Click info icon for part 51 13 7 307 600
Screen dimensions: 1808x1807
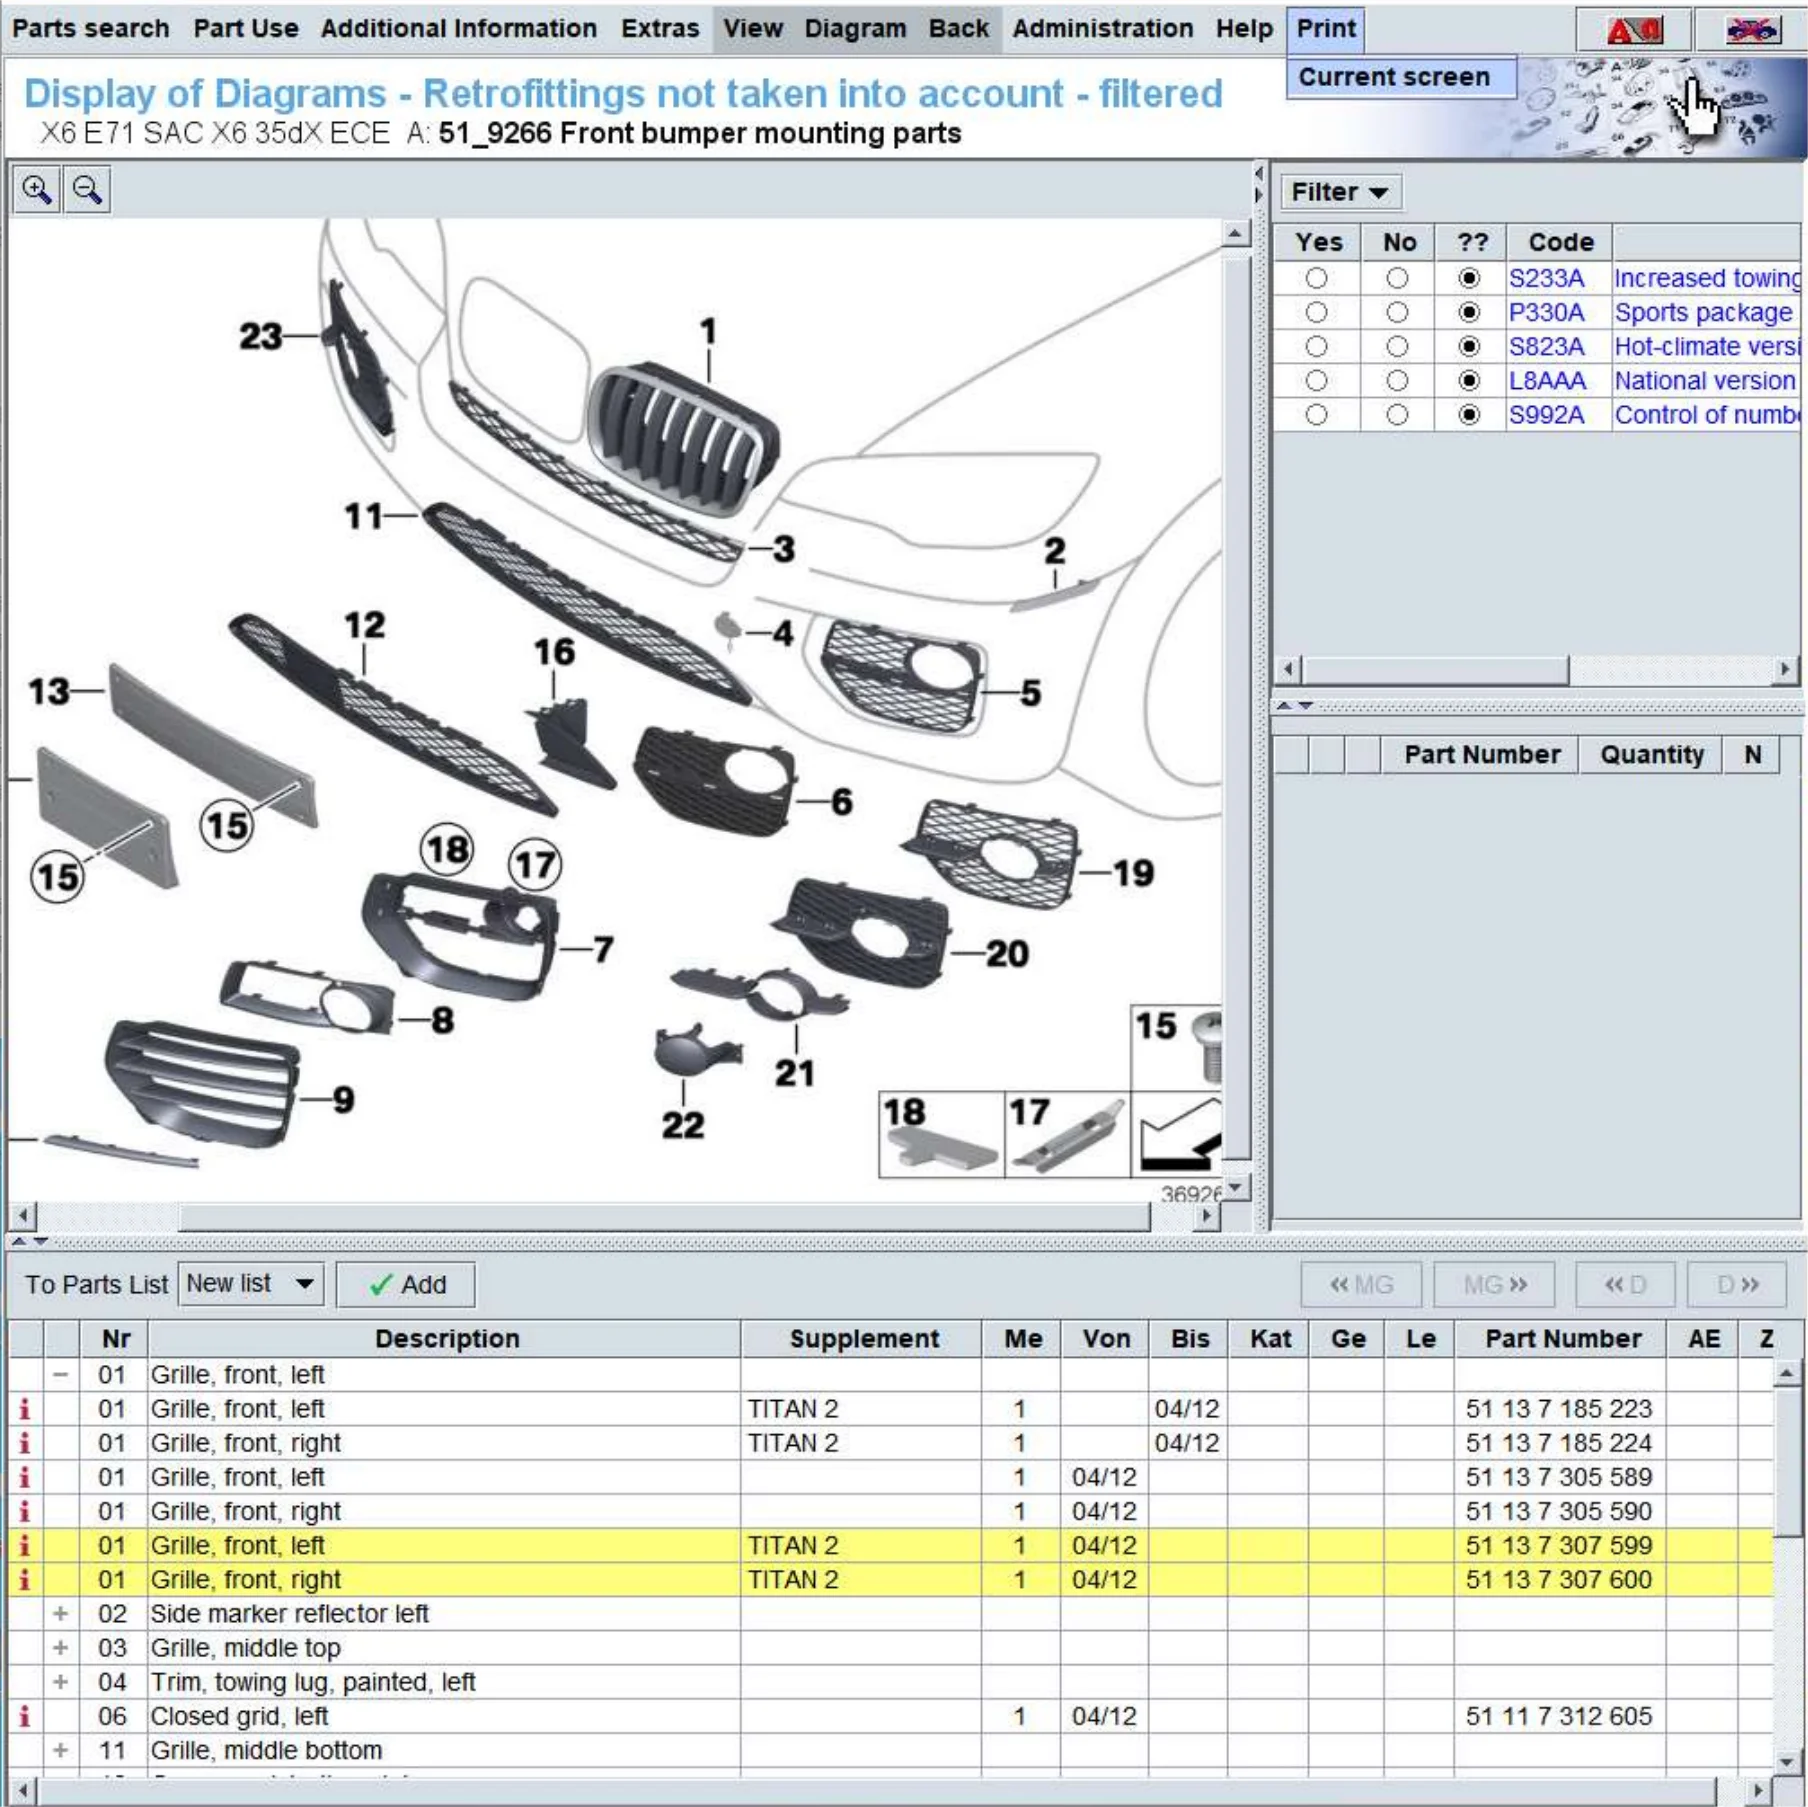coord(25,1580)
